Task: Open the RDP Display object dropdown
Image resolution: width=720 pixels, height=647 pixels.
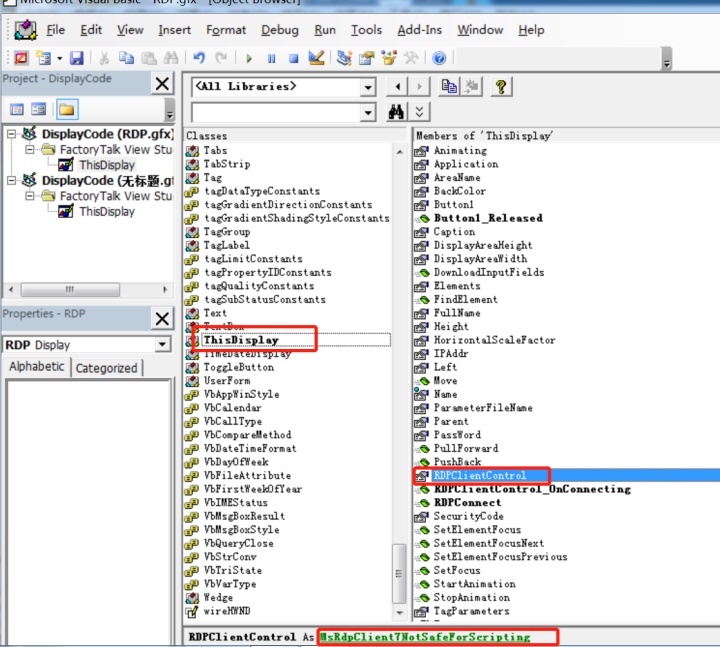Action: 162,344
